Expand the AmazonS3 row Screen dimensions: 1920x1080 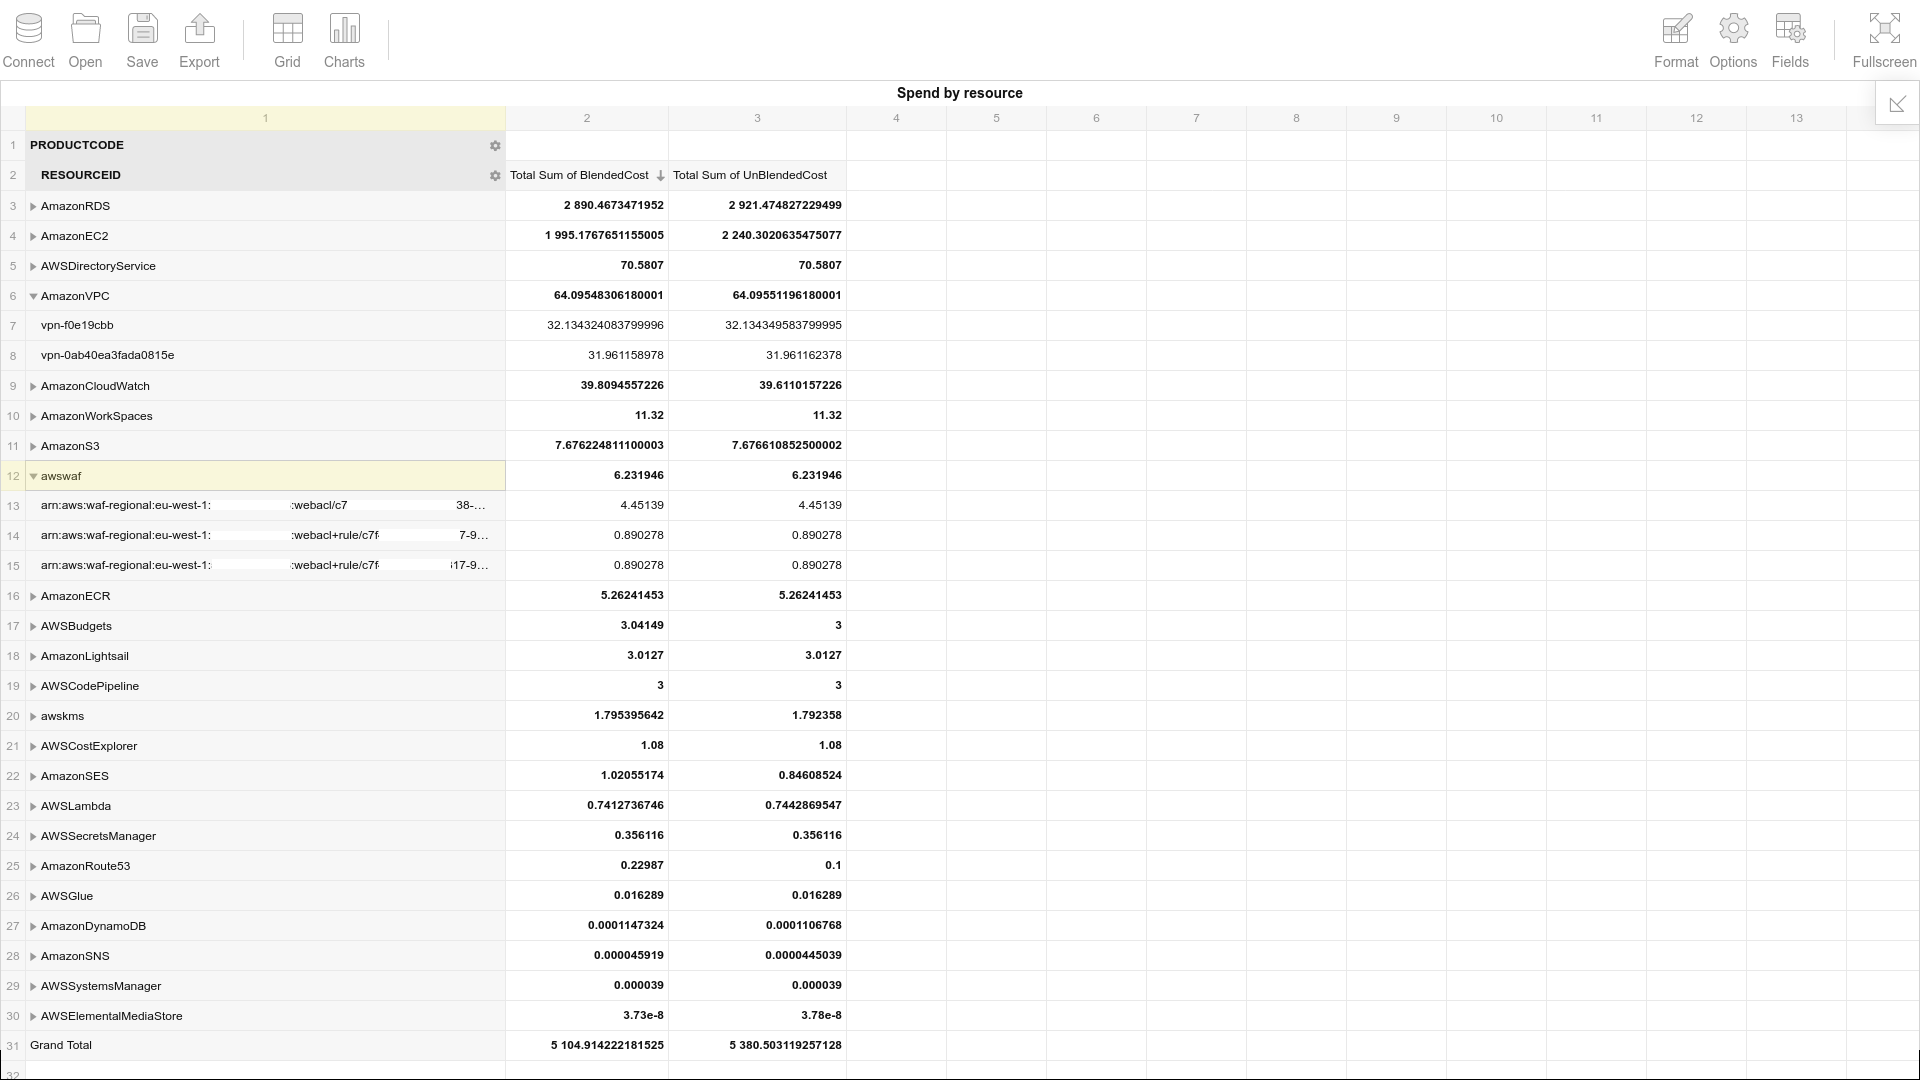pos(33,446)
